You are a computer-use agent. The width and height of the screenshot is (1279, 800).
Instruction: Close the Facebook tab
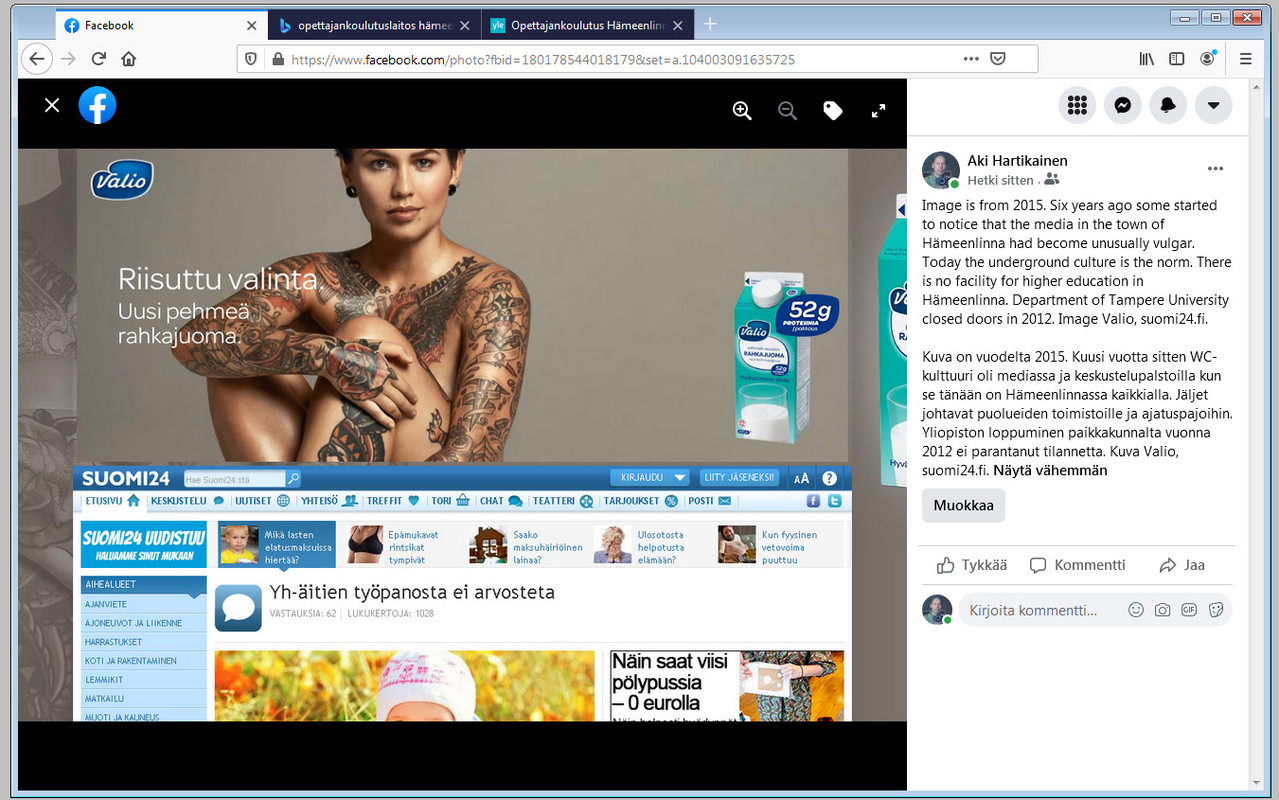251,26
